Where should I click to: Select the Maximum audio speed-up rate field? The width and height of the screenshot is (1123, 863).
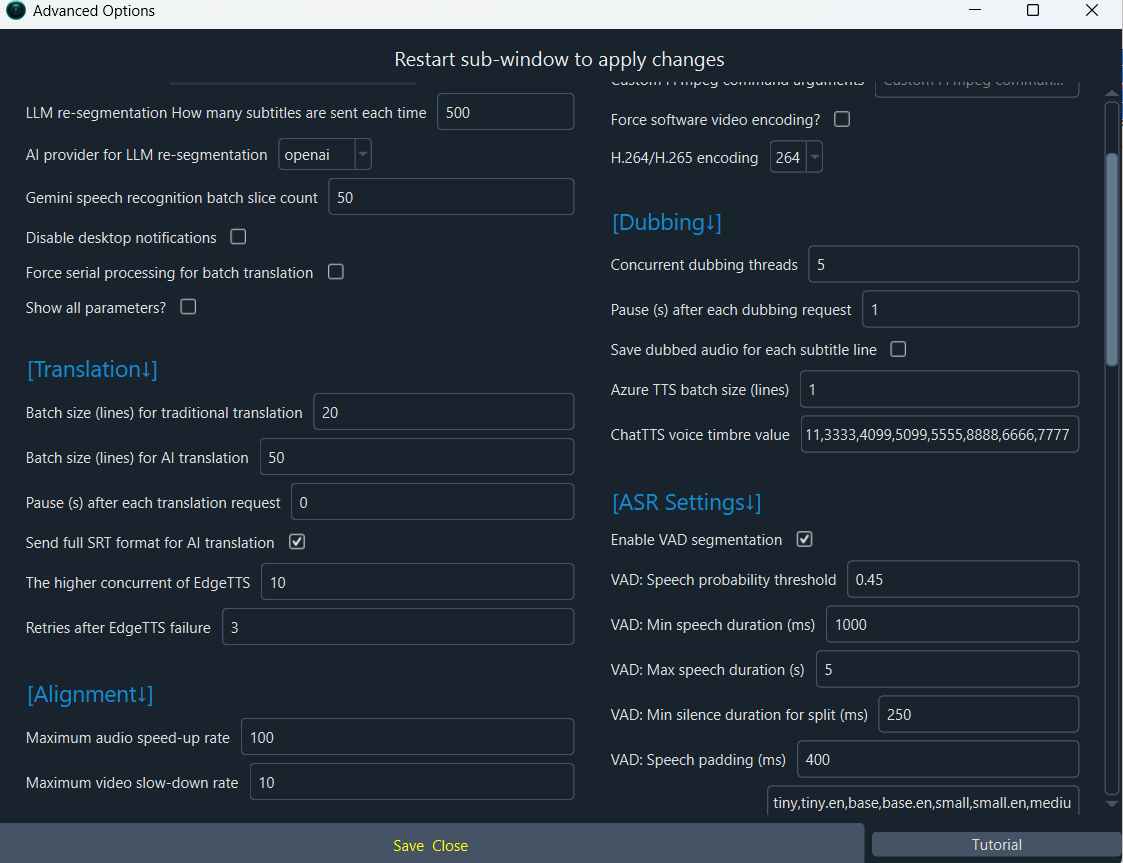407,737
